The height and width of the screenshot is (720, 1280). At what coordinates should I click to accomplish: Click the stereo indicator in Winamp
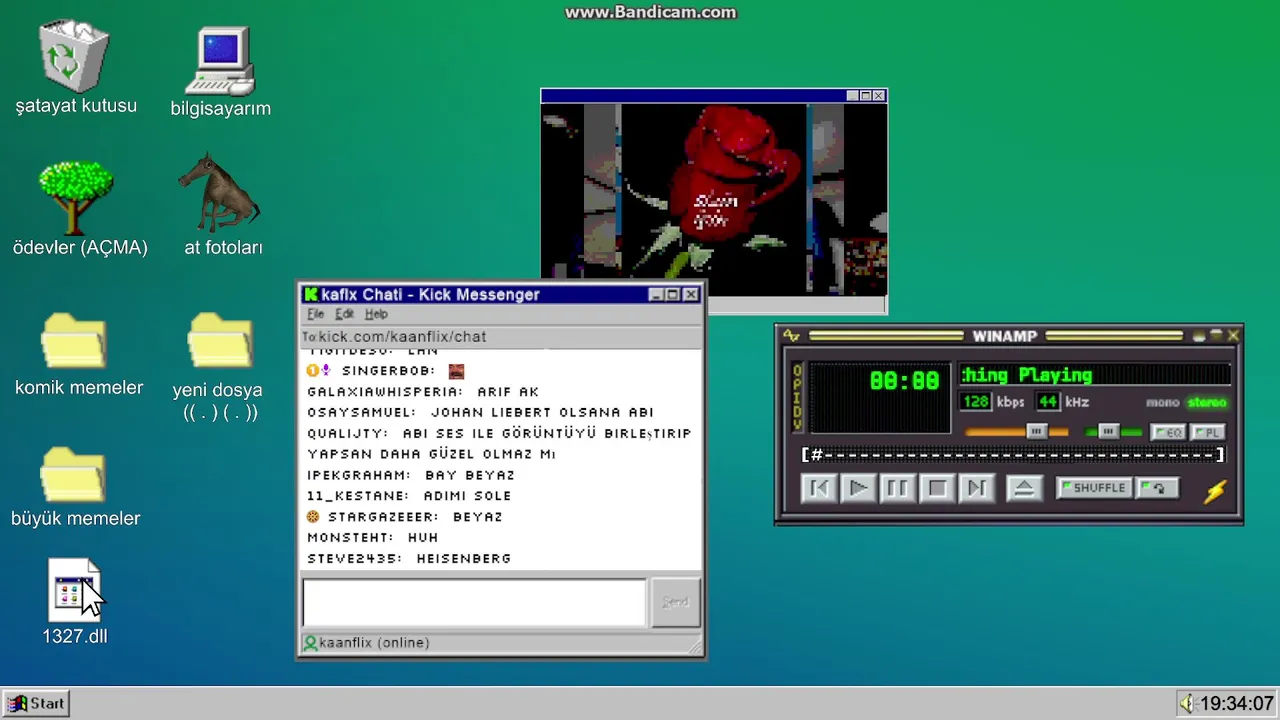click(x=1206, y=403)
